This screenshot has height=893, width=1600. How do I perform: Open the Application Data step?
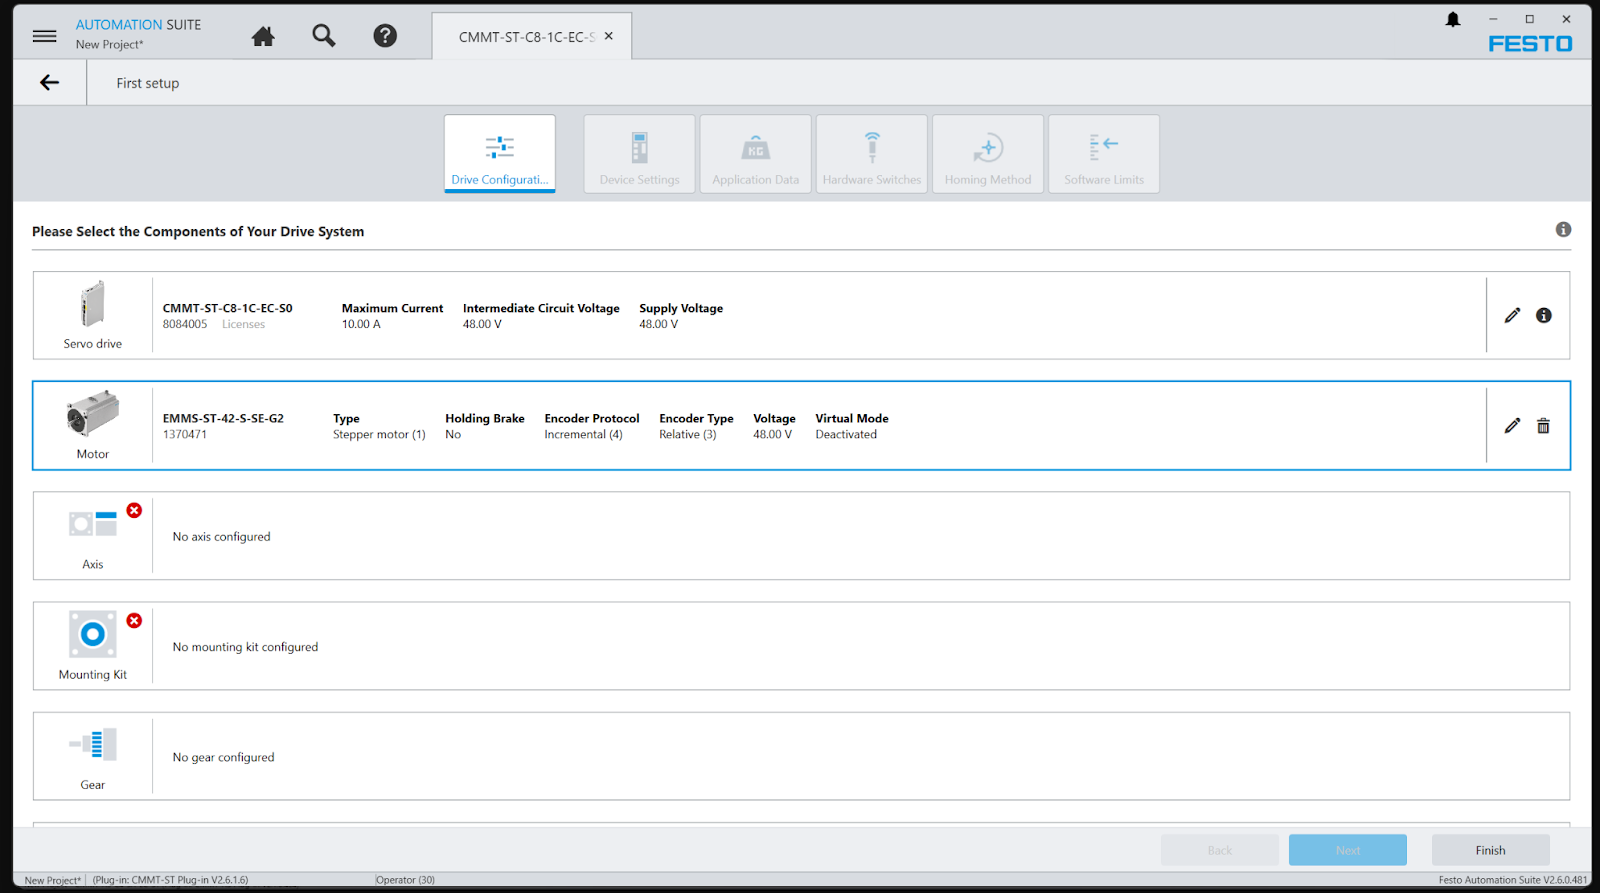[x=756, y=154]
